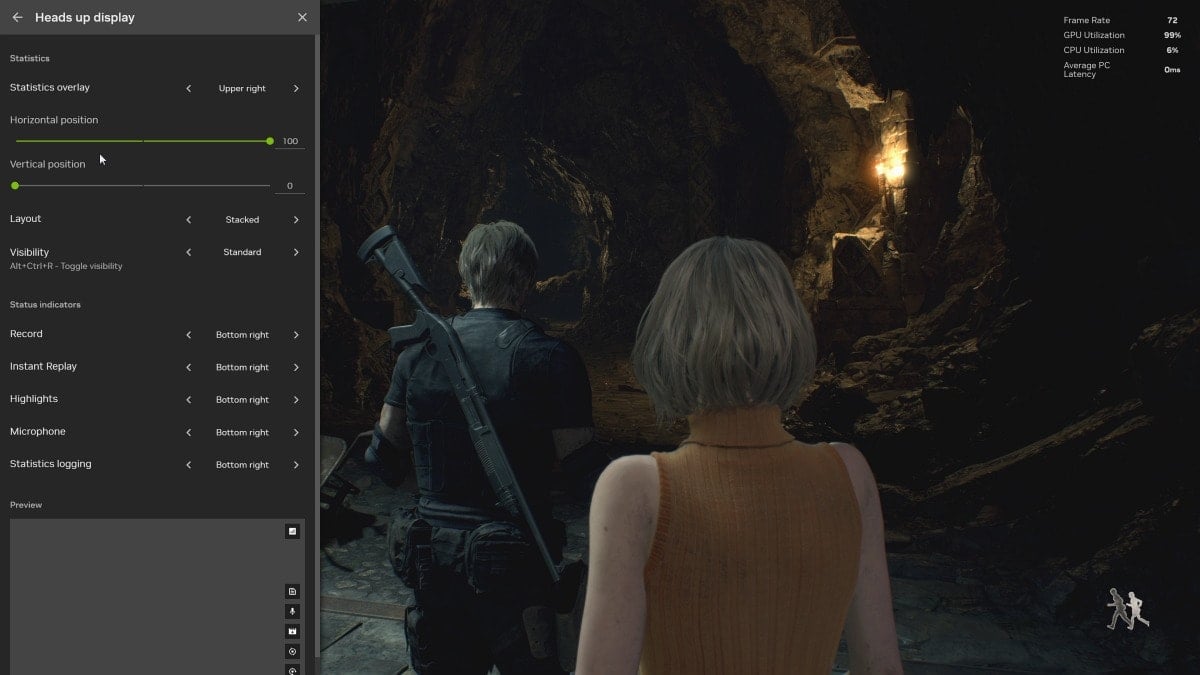This screenshot has height=675, width=1200.
Task: Click the Upper right overlay value
Action: pyautogui.click(x=242, y=88)
